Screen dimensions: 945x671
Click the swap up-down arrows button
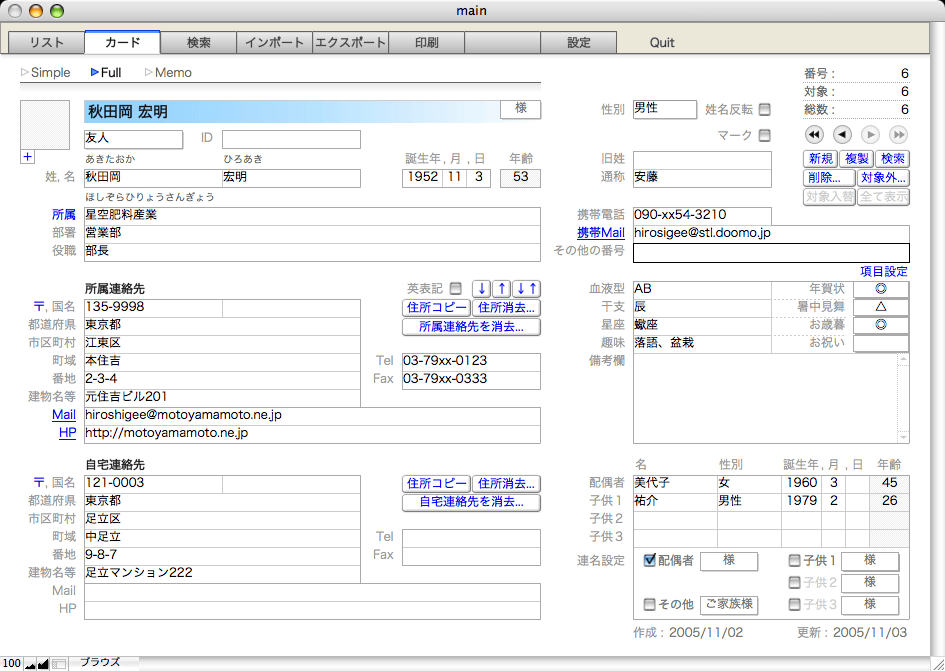tap(526, 288)
